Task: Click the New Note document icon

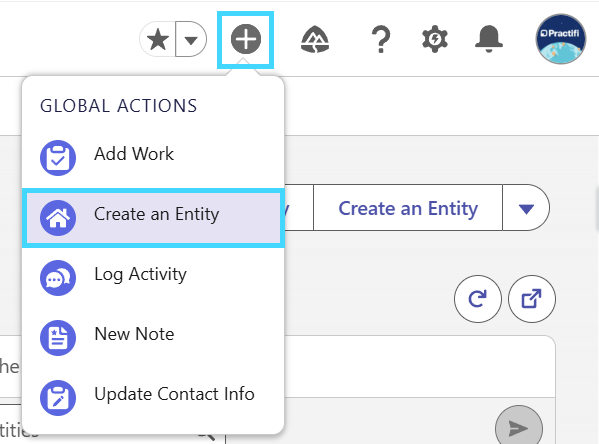Action: (x=58, y=338)
